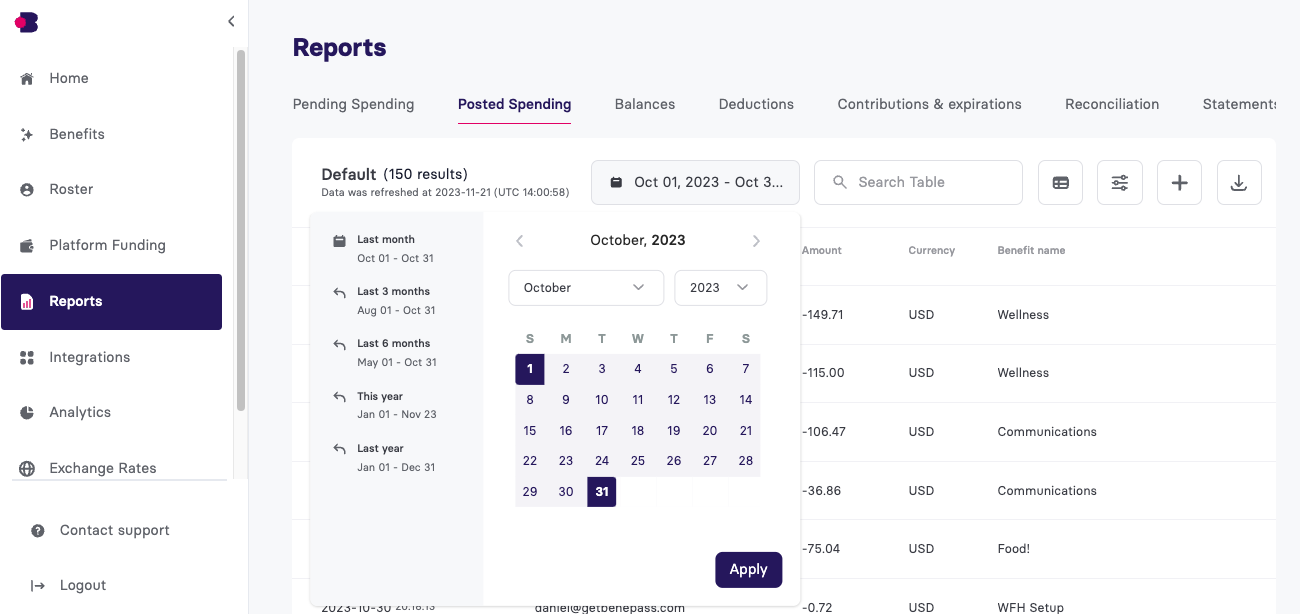Image resolution: width=1300 pixels, height=614 pixels.
Task: Click the WFH Setup benefit cell
Action: [x=1031, y=607]
